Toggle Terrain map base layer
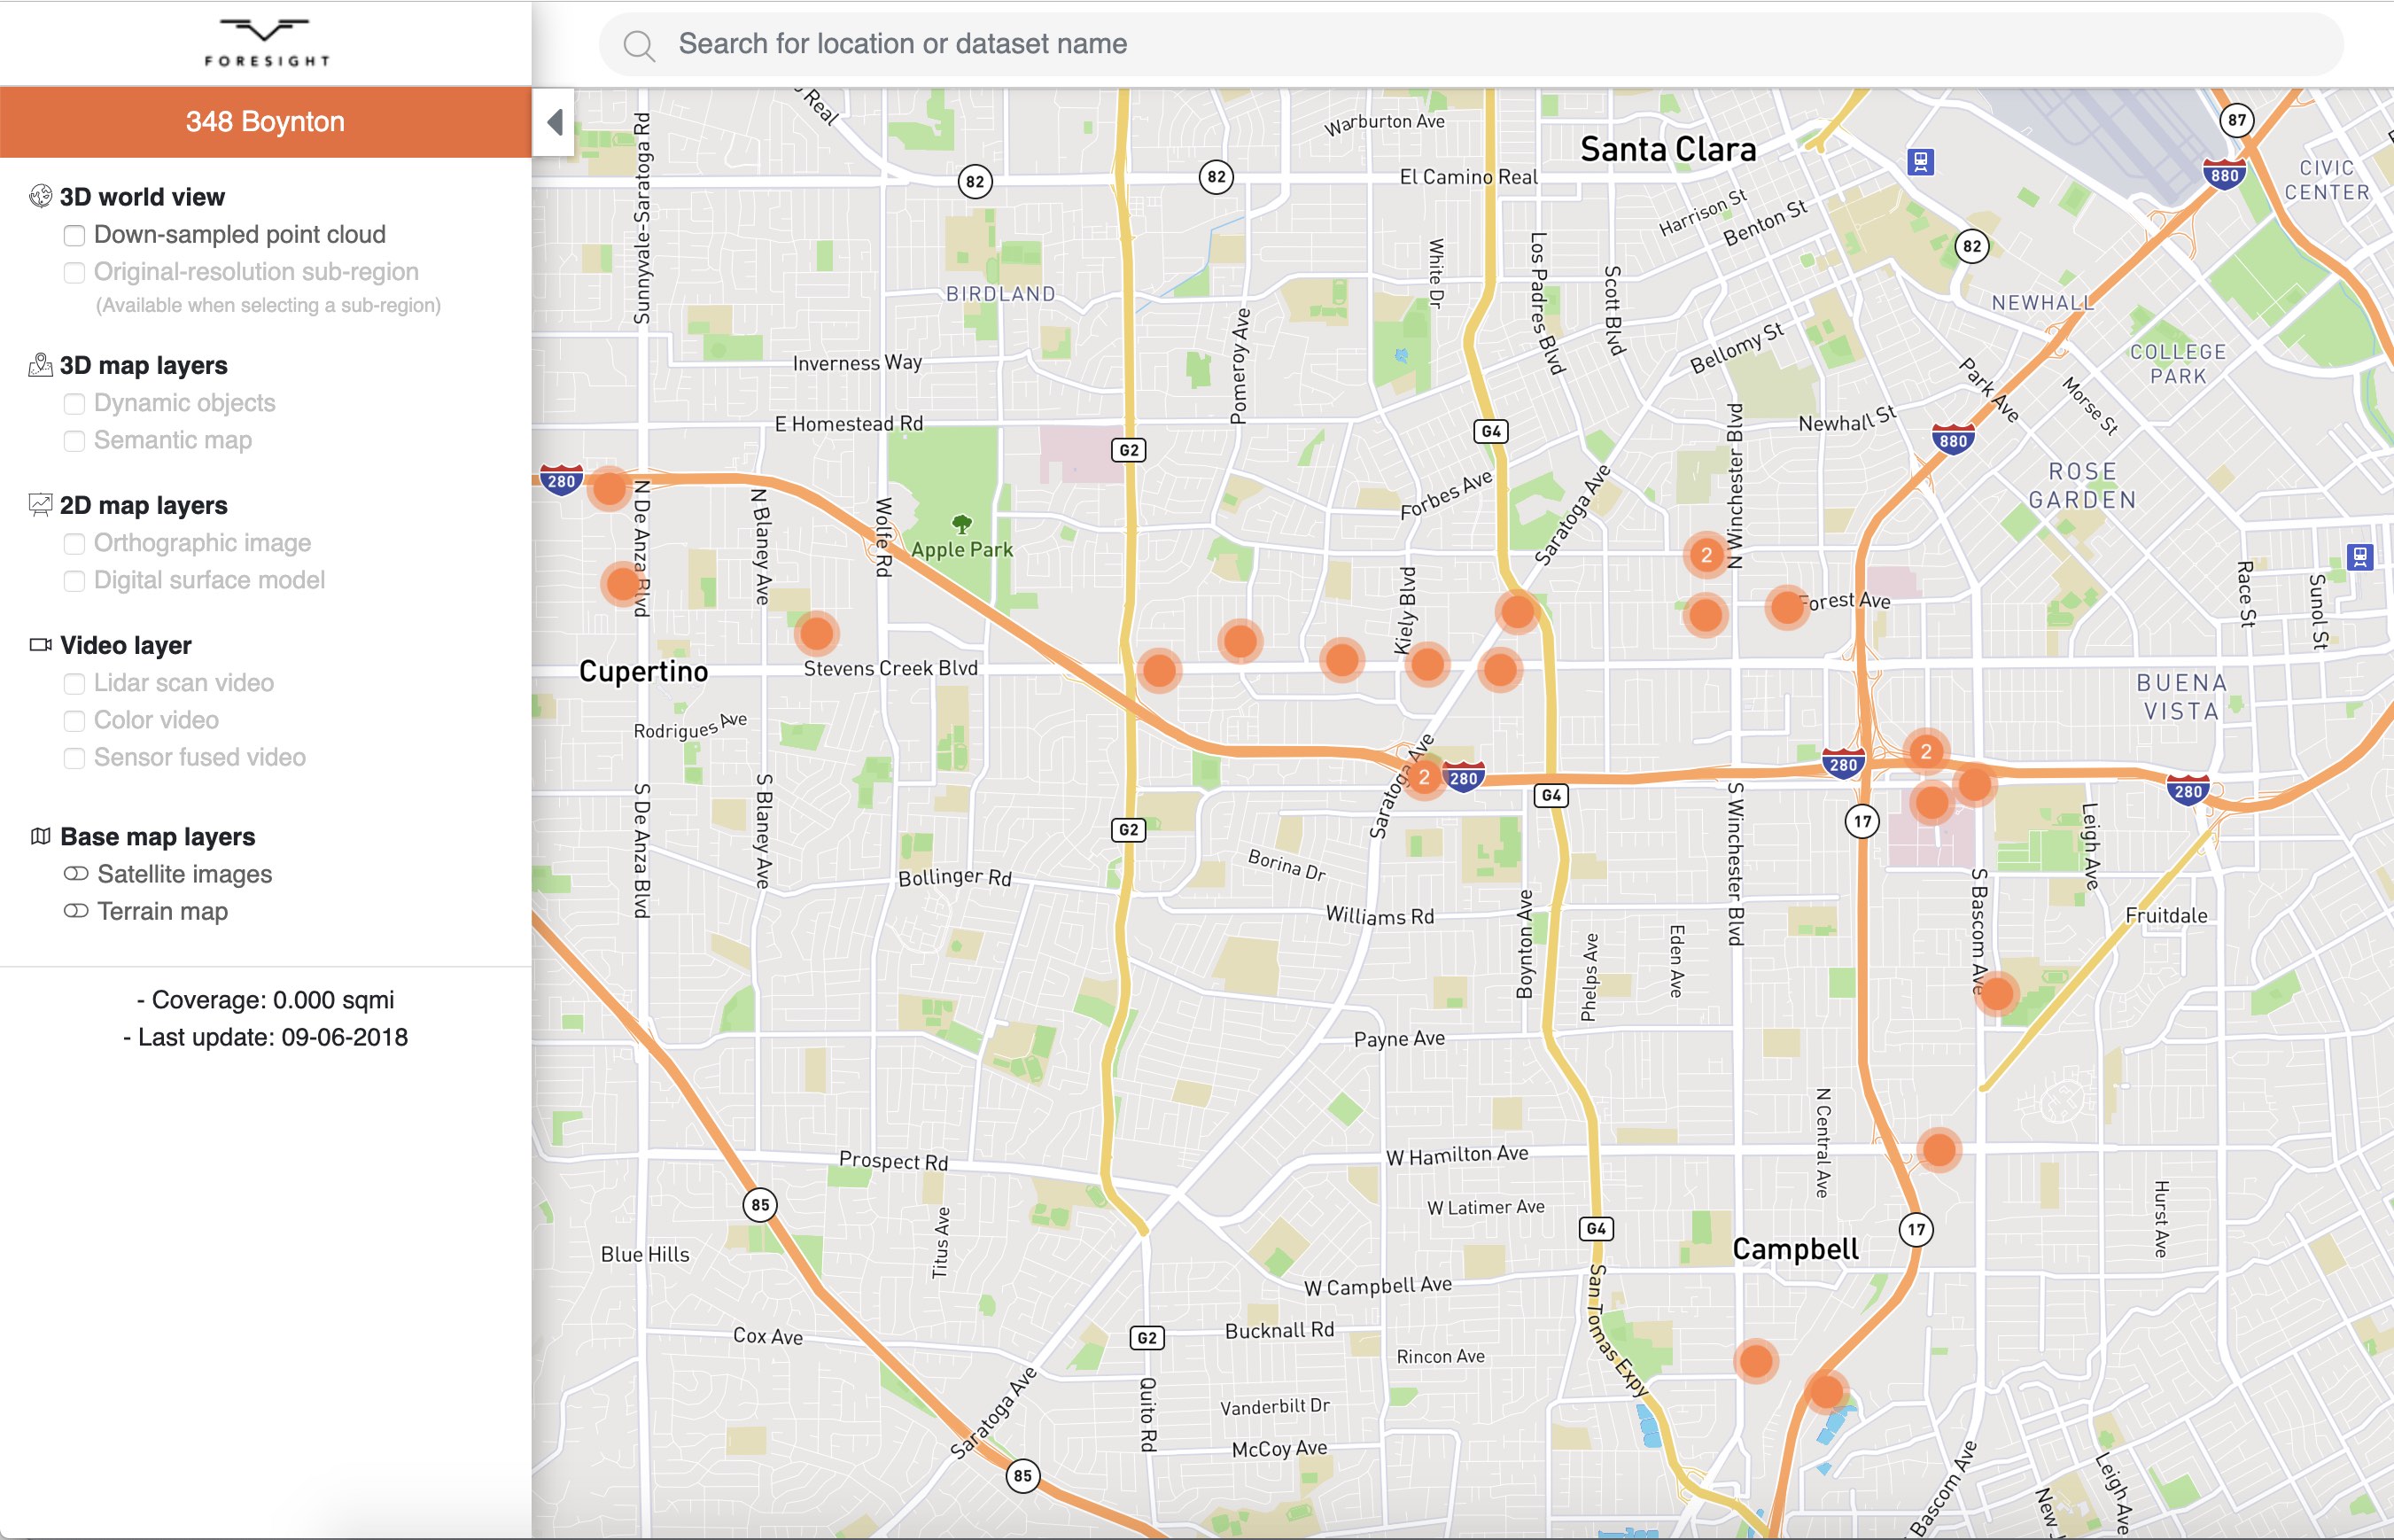The image size is (2394, 1540). (x=76, y=911)
